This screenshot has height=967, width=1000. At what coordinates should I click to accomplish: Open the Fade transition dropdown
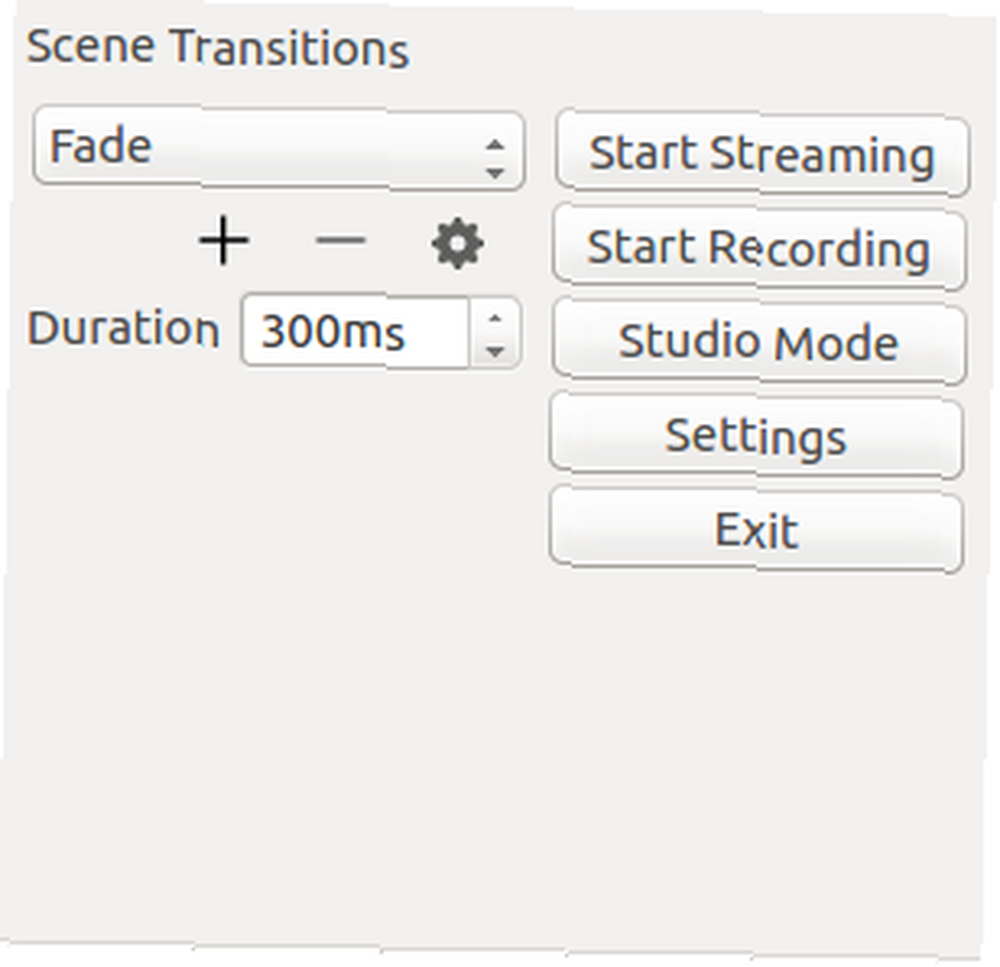point(279,149)
